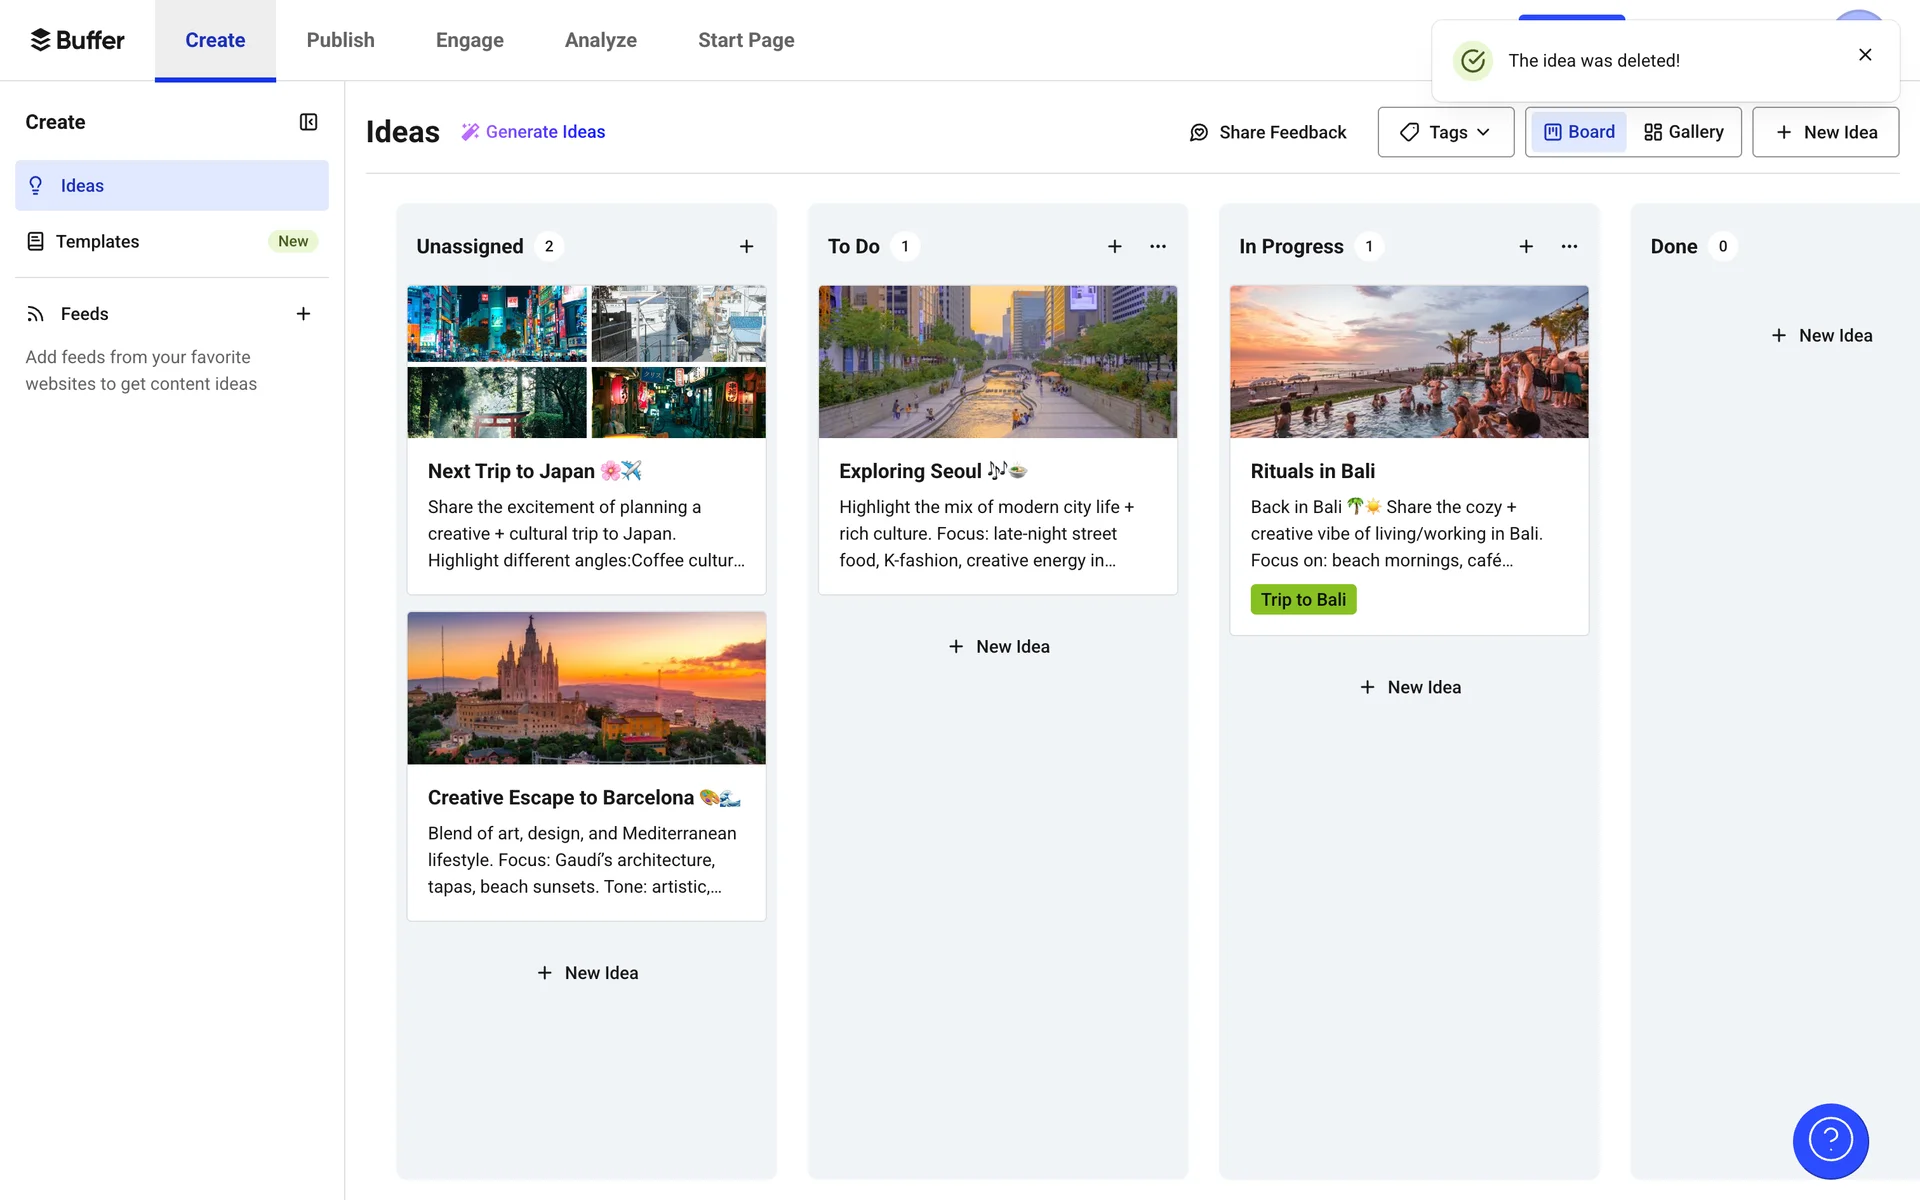Open In Progress column more options
This screenshot has height=1200, width=1920.
pyautogui.click(x=1569, y=247)
